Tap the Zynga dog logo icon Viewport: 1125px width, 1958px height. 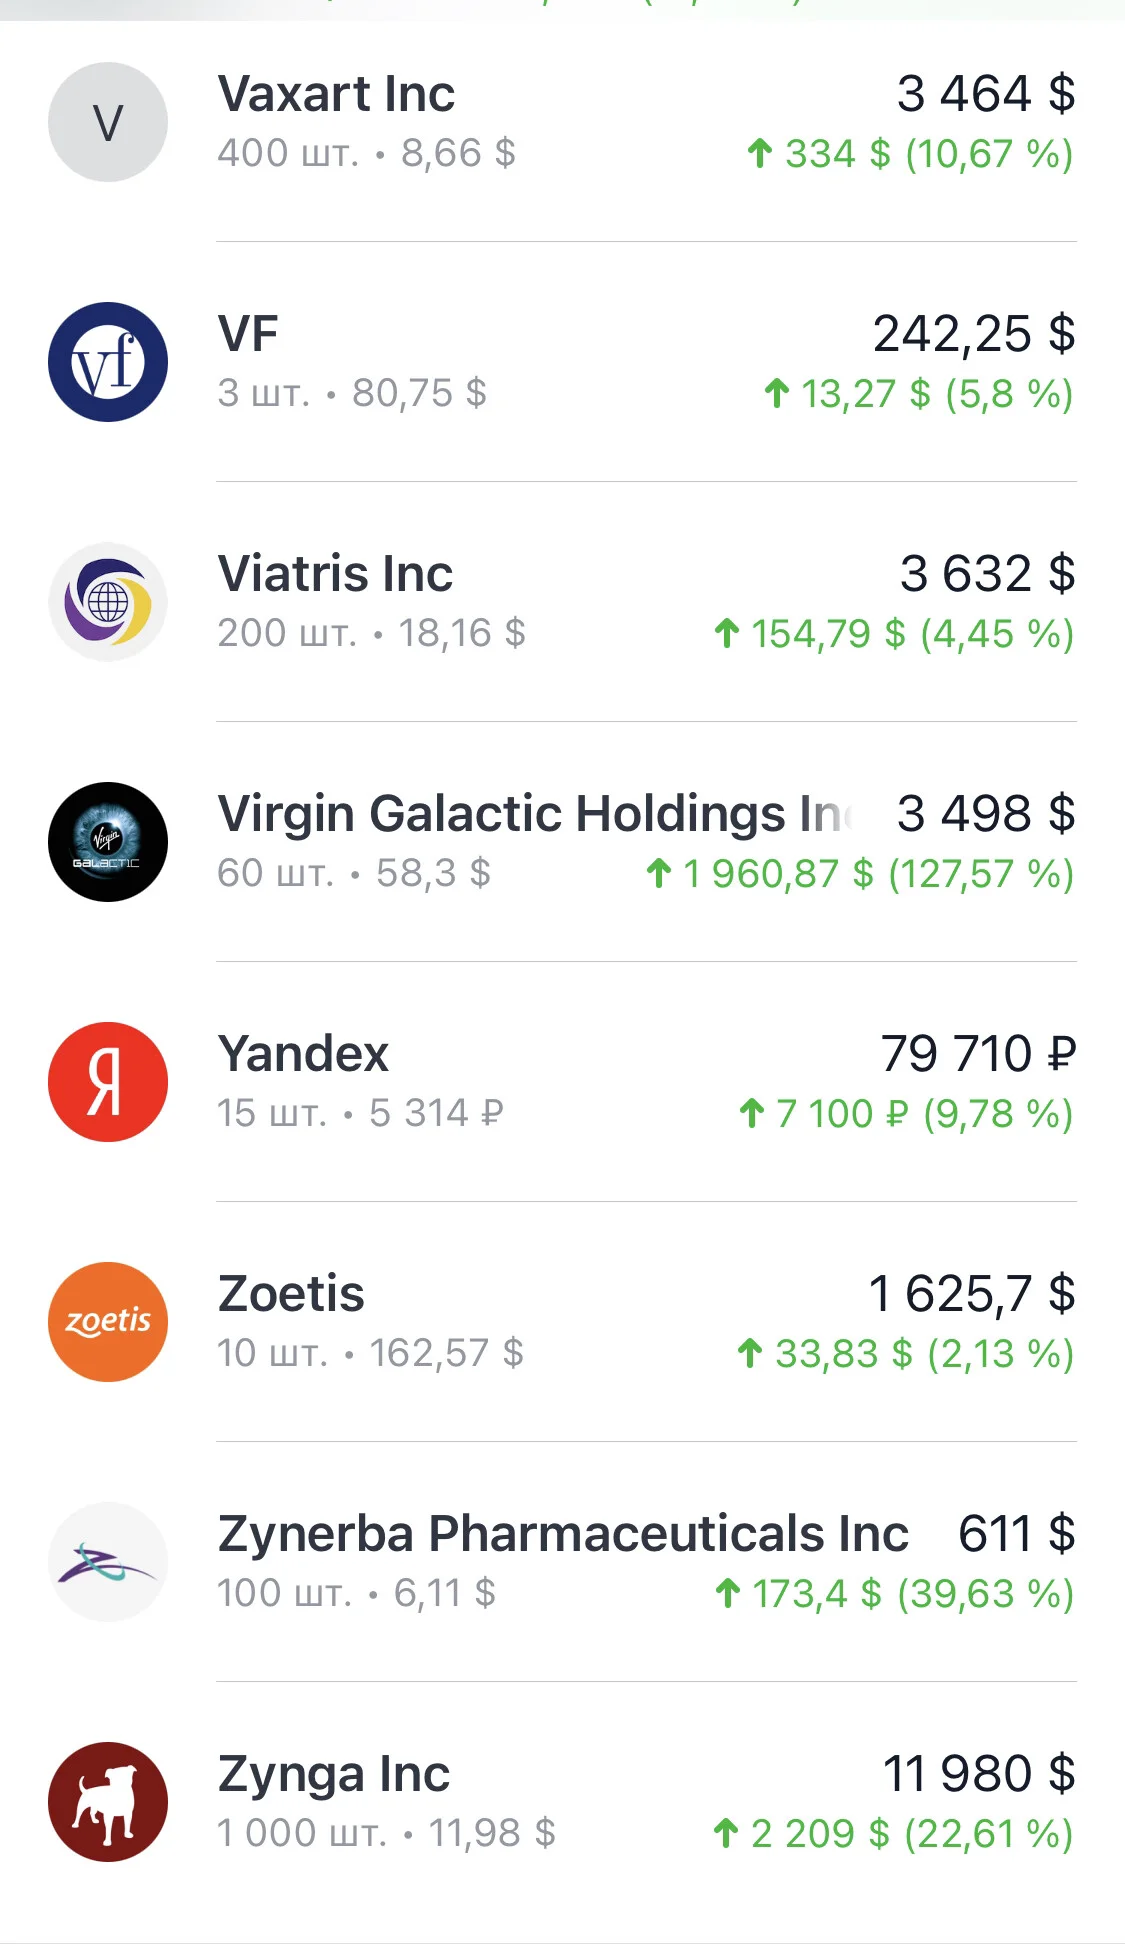click(108, 1802)
